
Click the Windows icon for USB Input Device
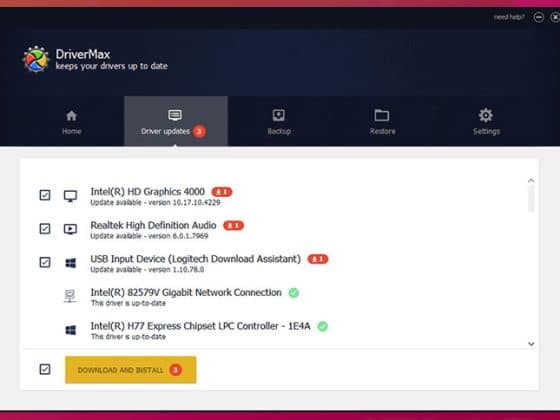click(71, 263)
